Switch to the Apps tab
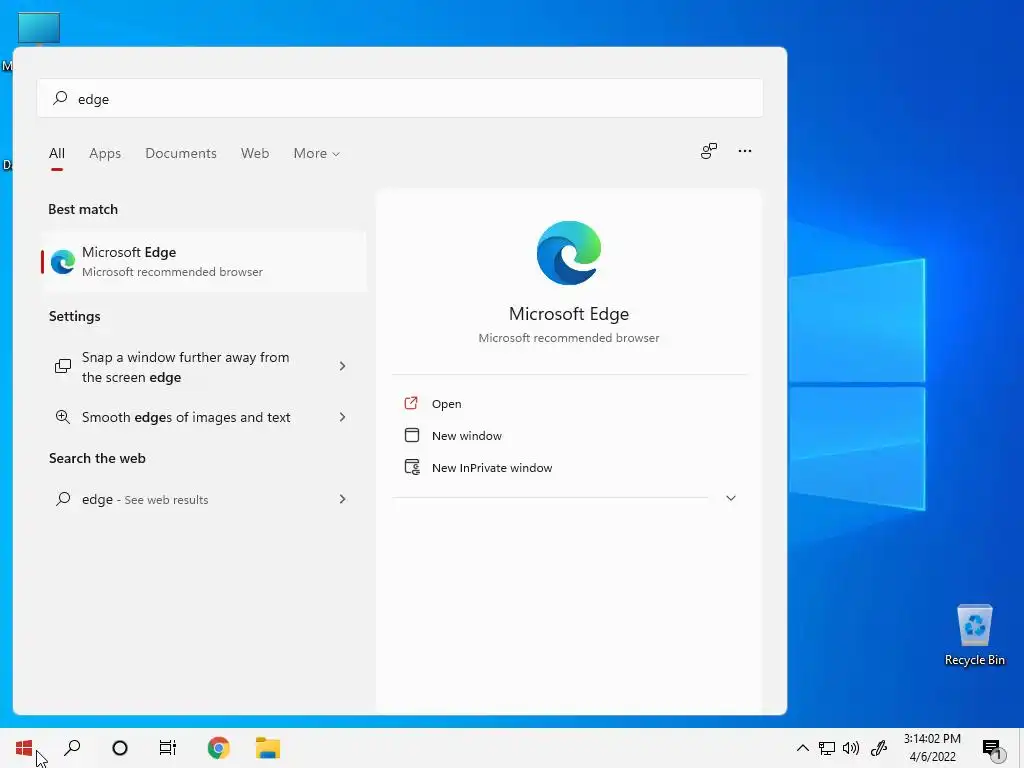This screenshot has width=1024, height=768. click(x=105, y=153)
